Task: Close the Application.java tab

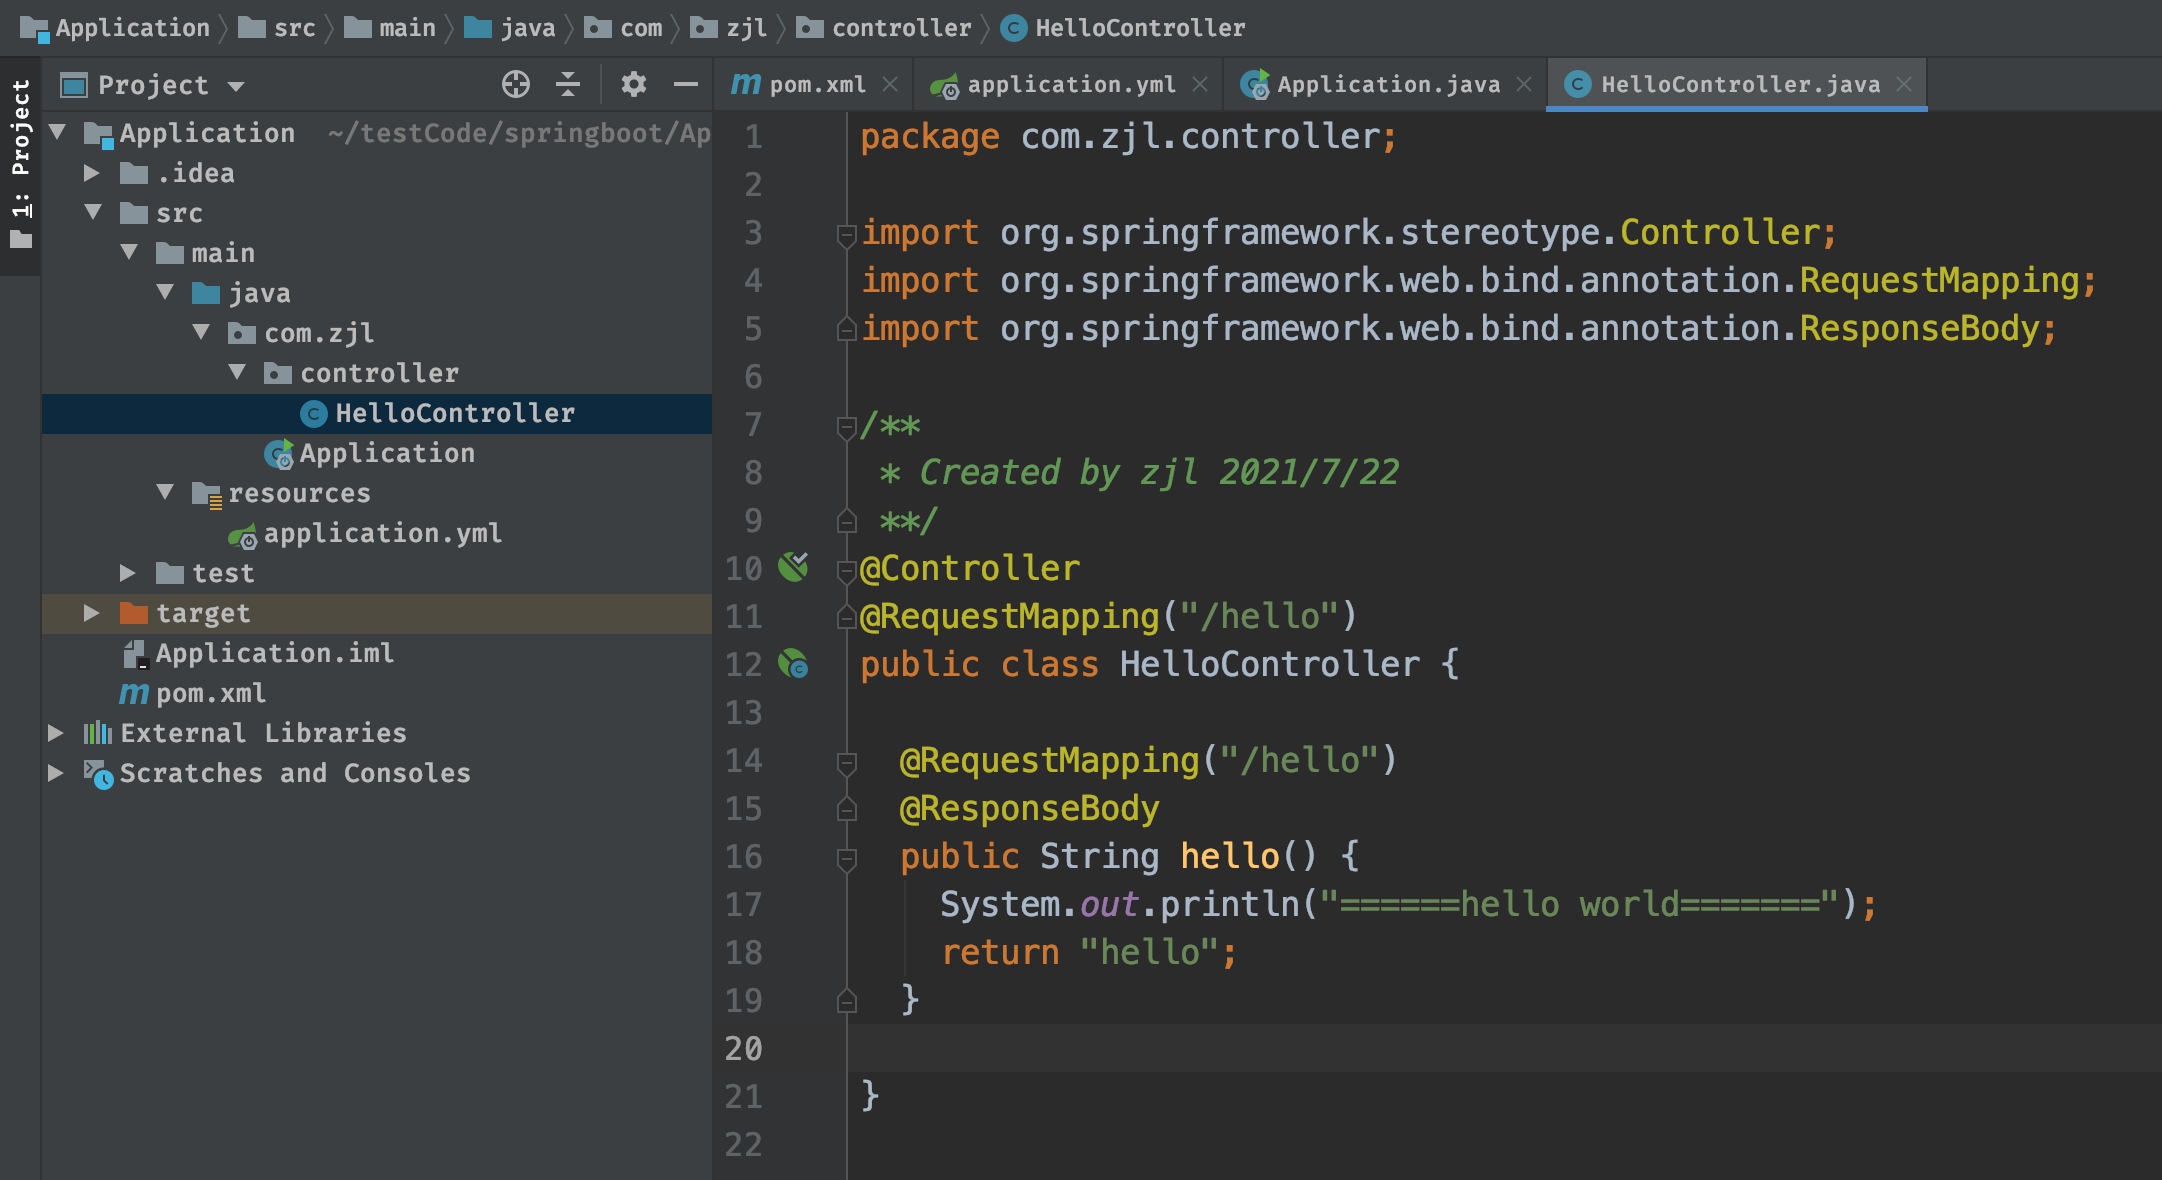Action: 1524,85
